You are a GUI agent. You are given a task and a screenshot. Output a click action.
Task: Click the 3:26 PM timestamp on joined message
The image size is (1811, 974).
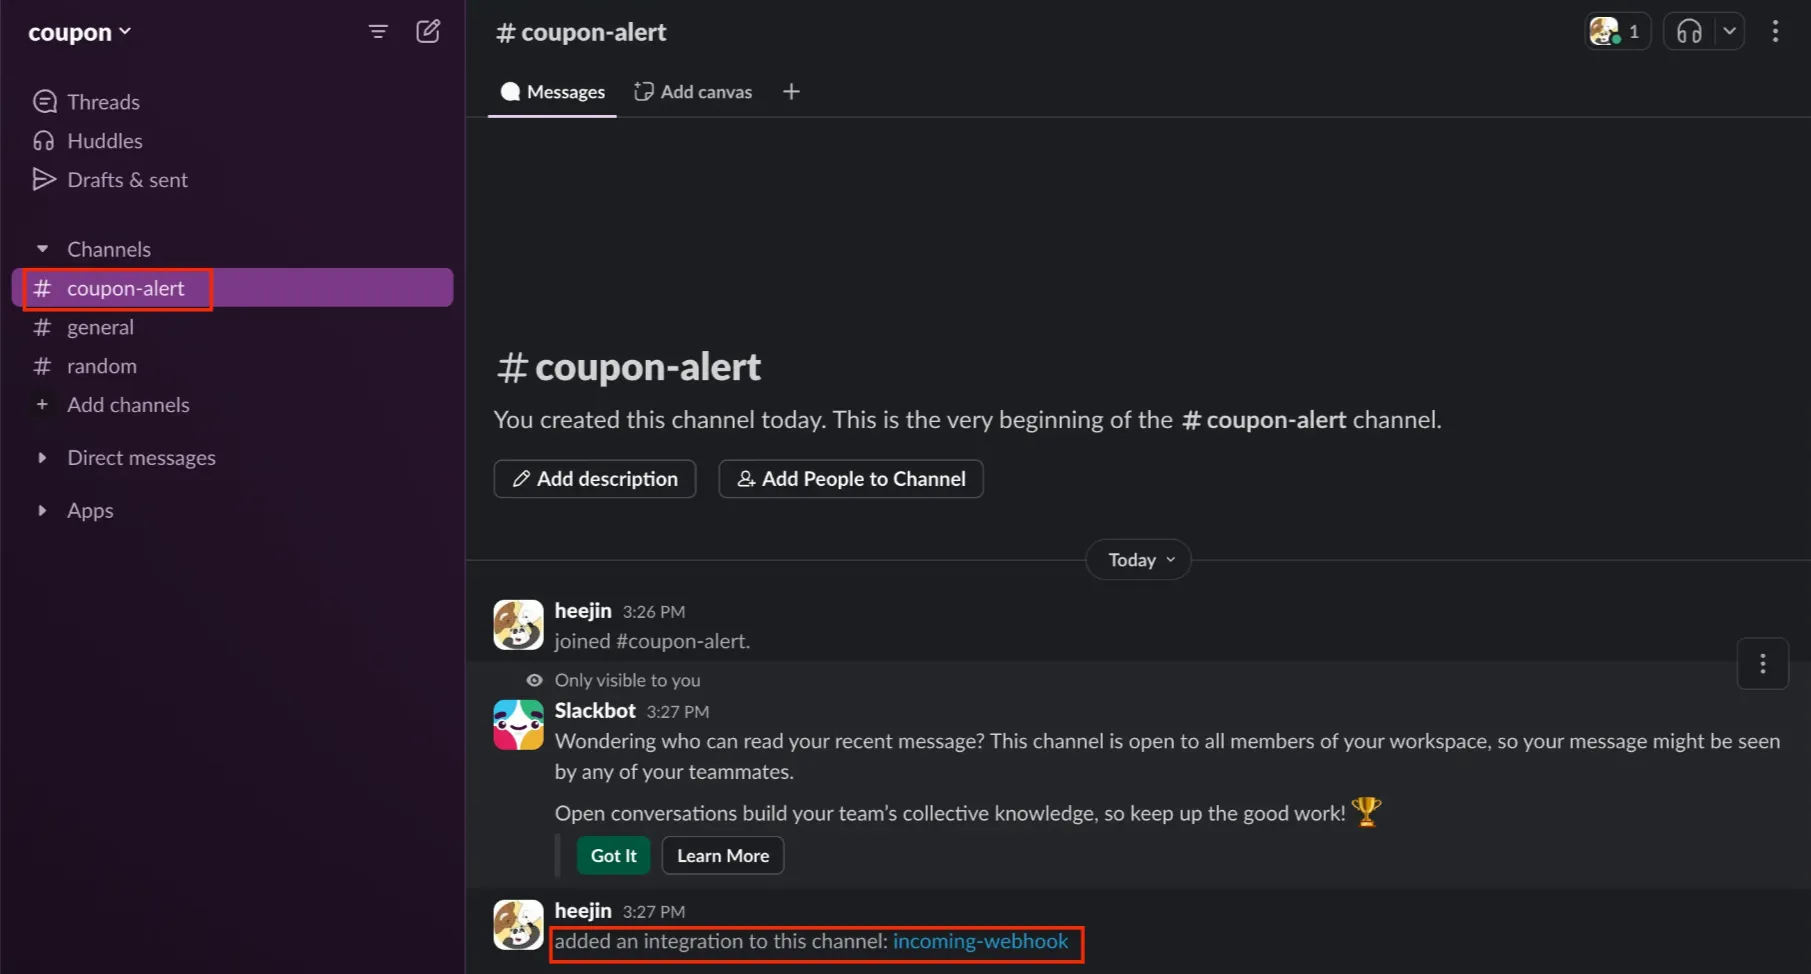653,612
